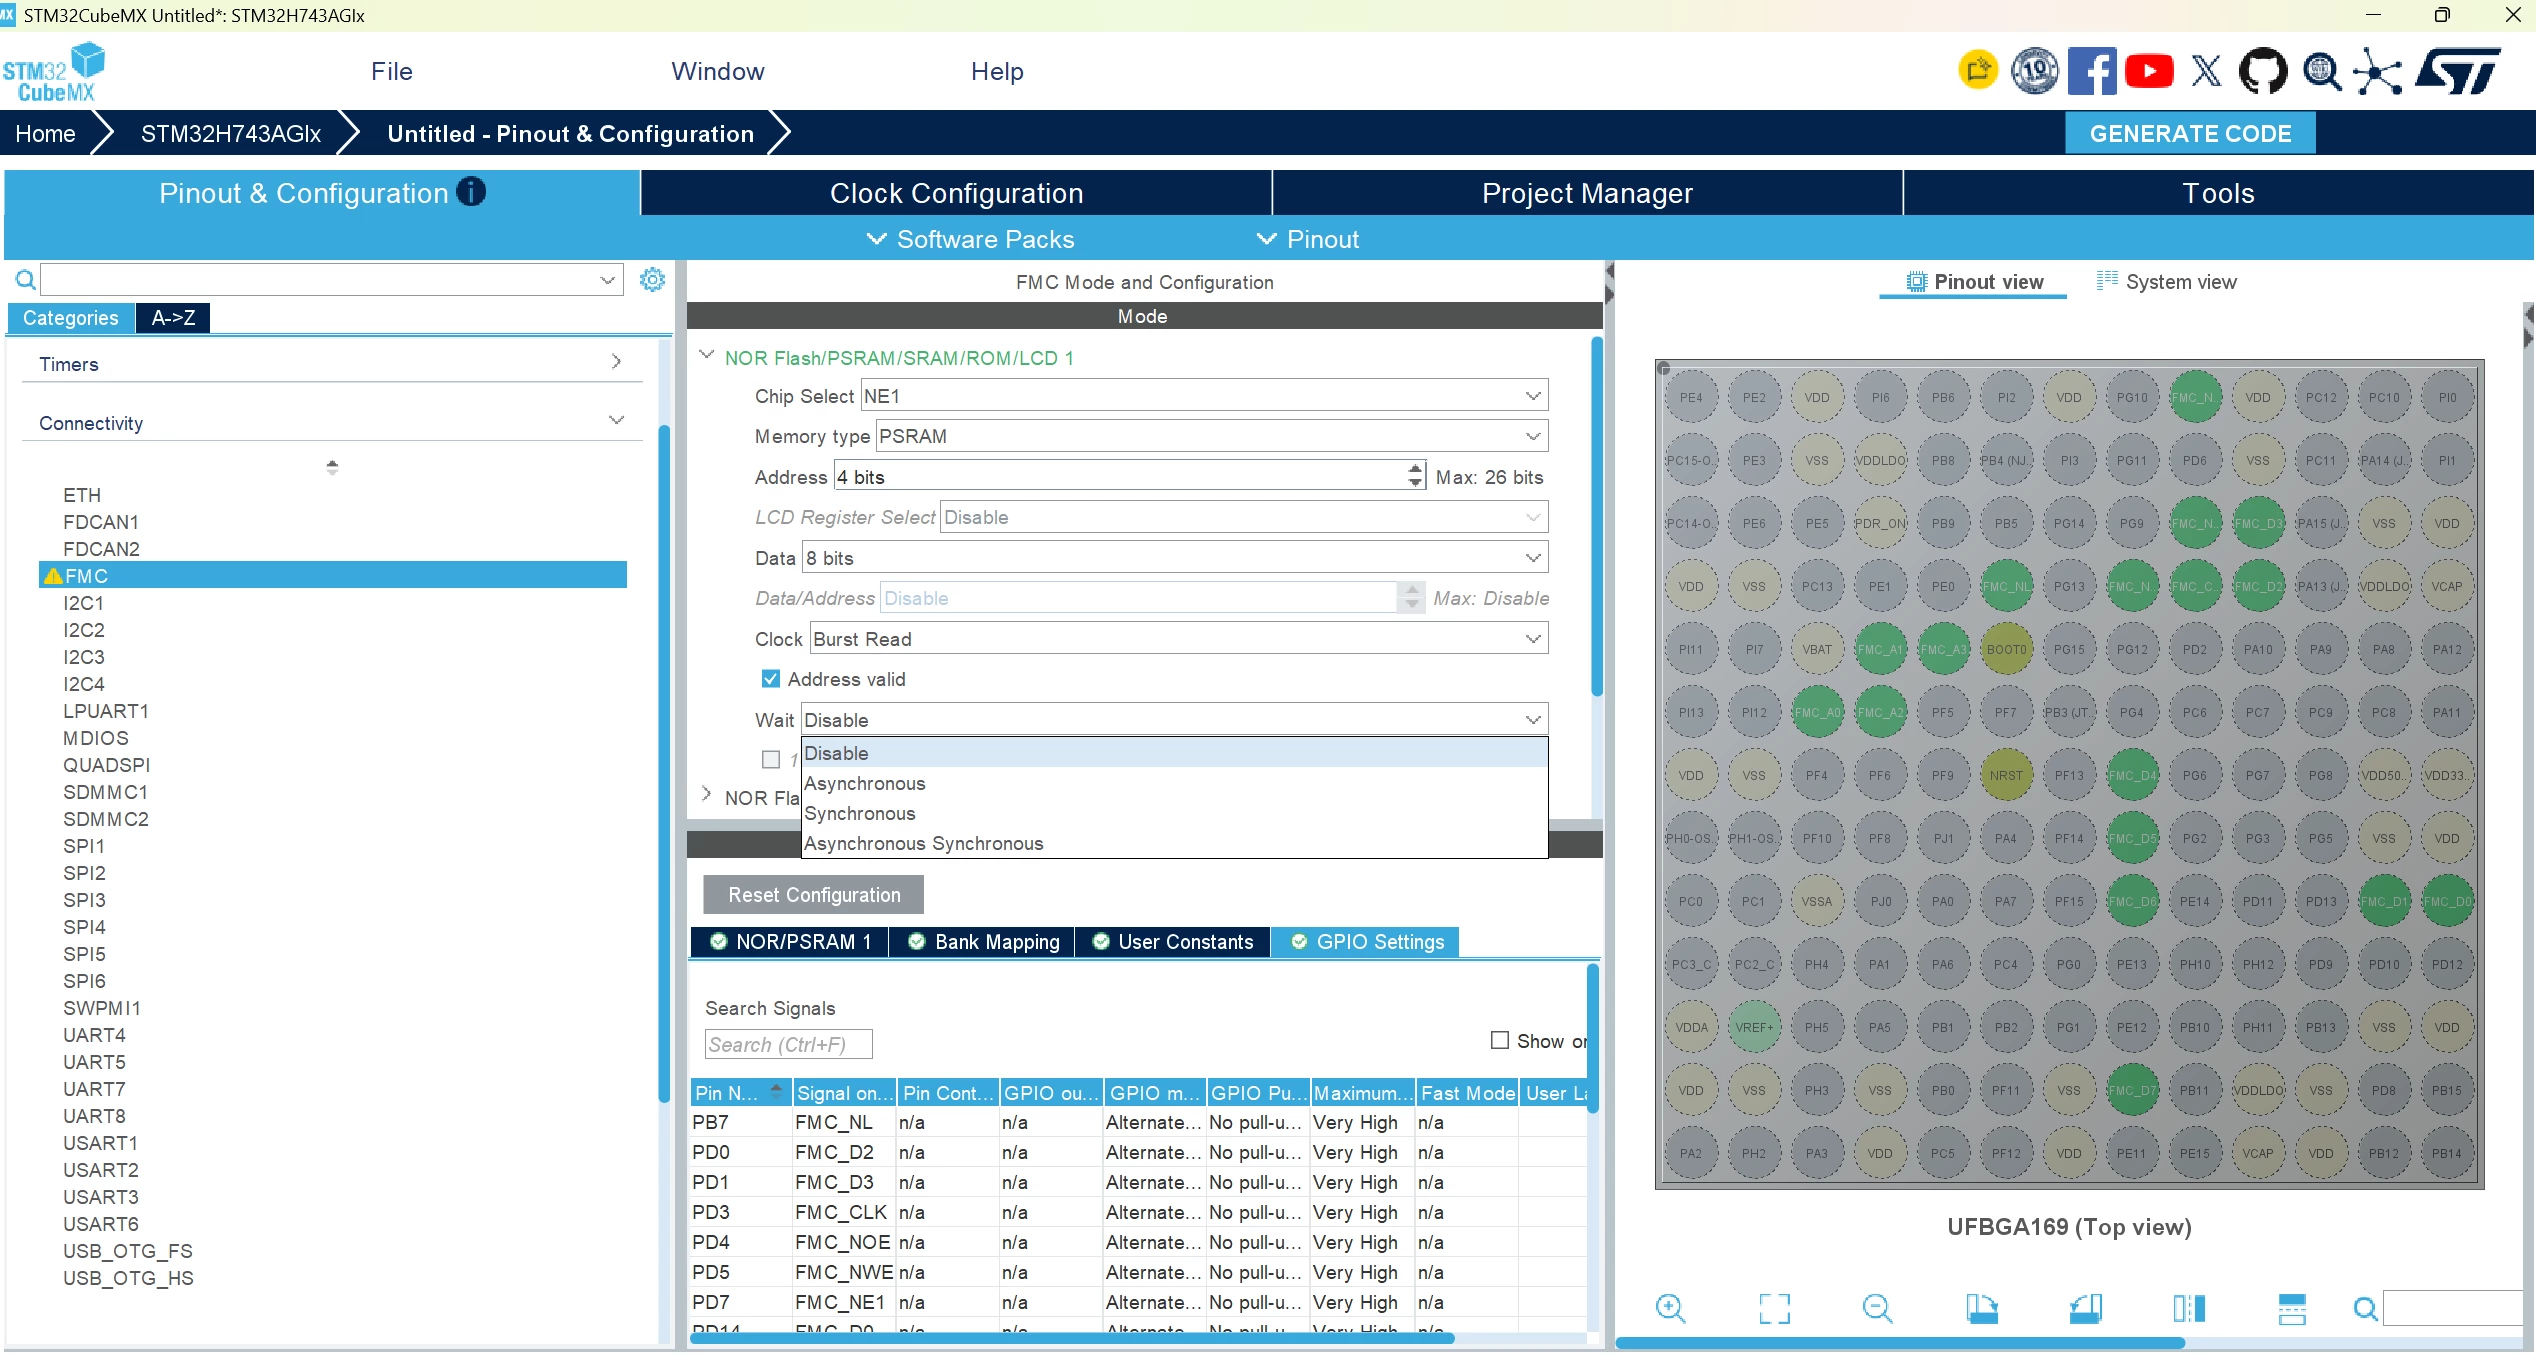Viewport: 2536px width, 1363px height.
Task: Click the zoom in icon below pinout
Action: [x=1670, y=1308]
